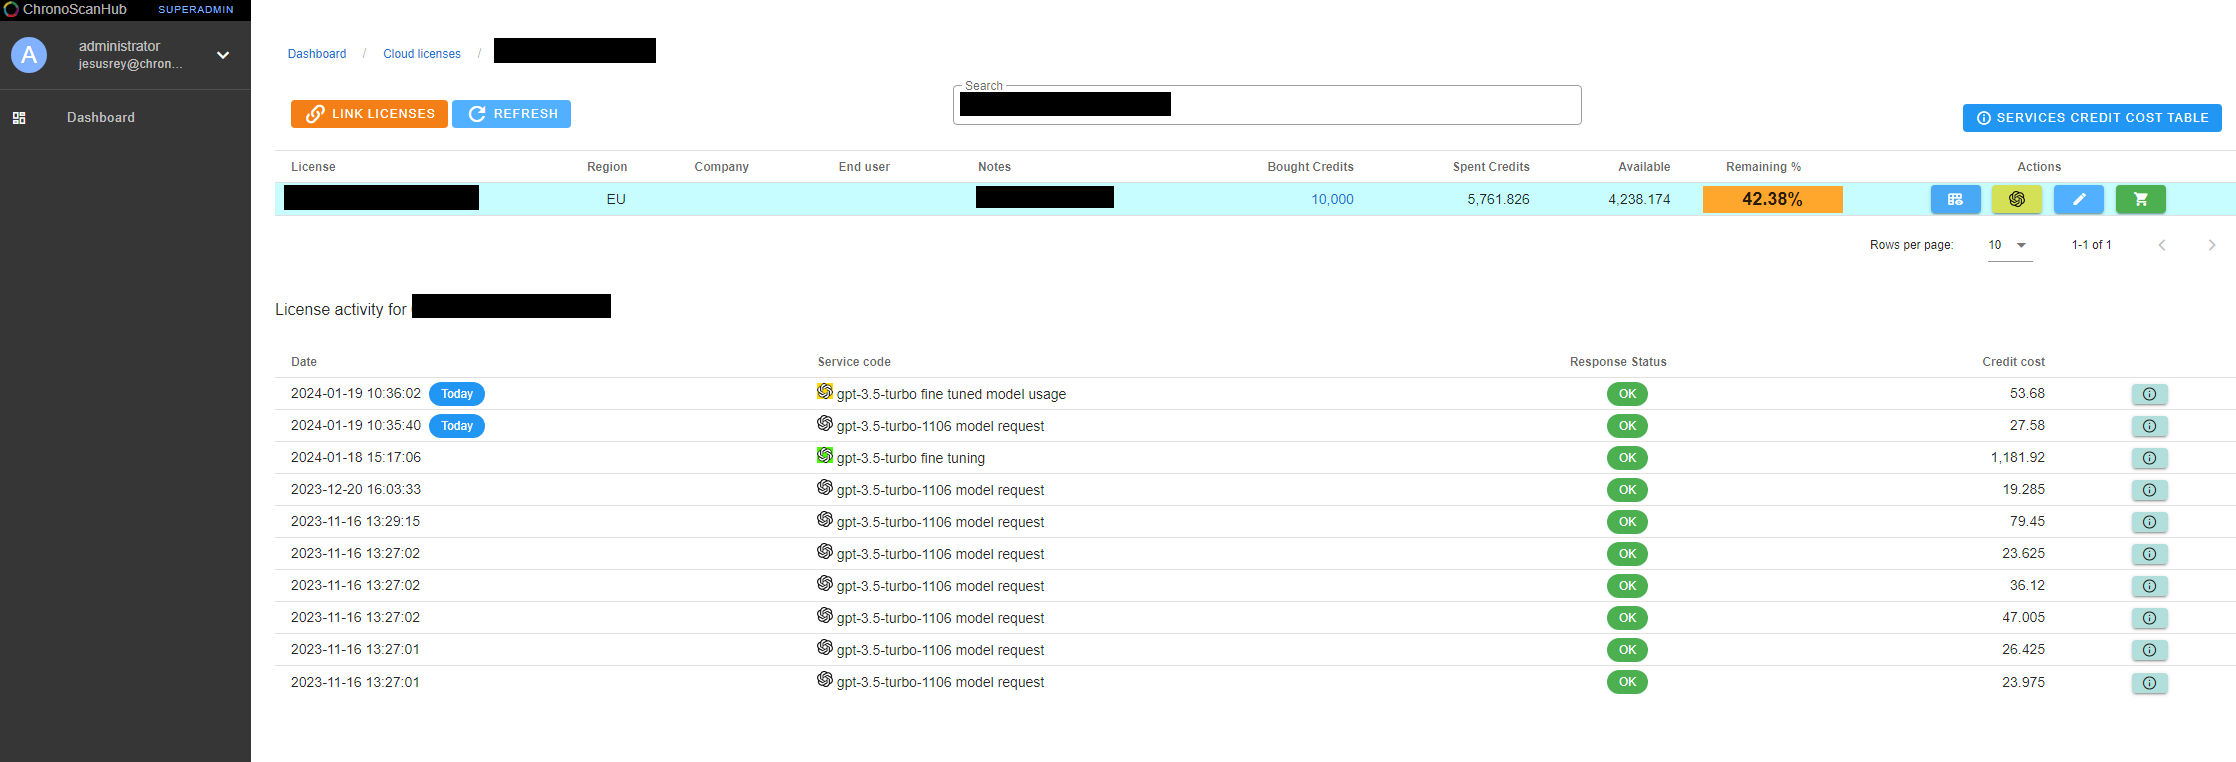This screenshot has height=762, width=2236.
Task: Open info for the 1,181.92 credit entry
Action: (x=2149, y=458)
